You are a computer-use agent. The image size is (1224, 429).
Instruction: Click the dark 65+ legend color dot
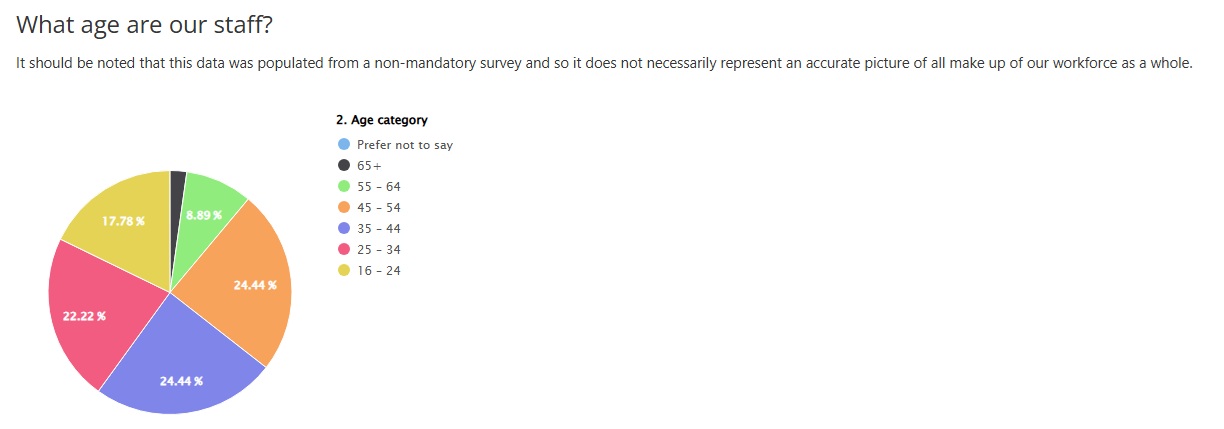(x=344, y=166)
